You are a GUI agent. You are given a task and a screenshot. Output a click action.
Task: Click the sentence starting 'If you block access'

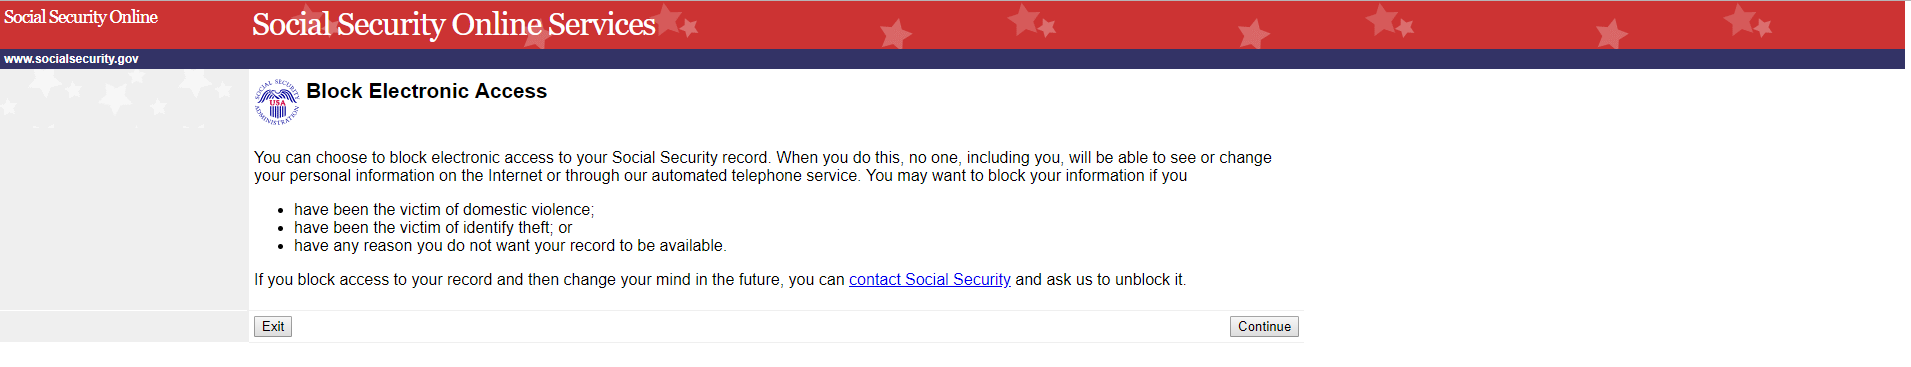tap(720, 280)
